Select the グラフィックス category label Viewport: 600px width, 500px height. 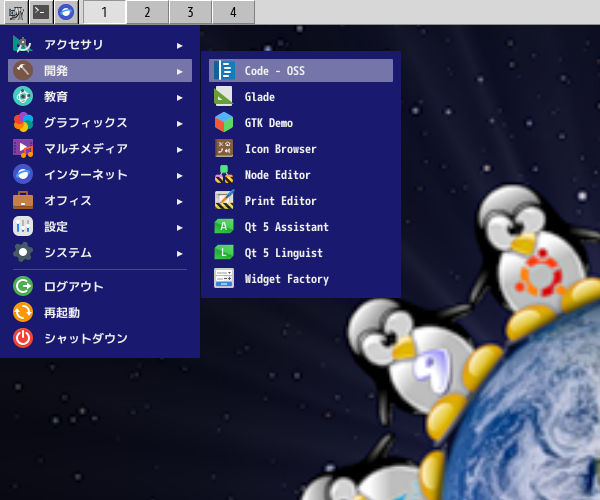[86, 122]
